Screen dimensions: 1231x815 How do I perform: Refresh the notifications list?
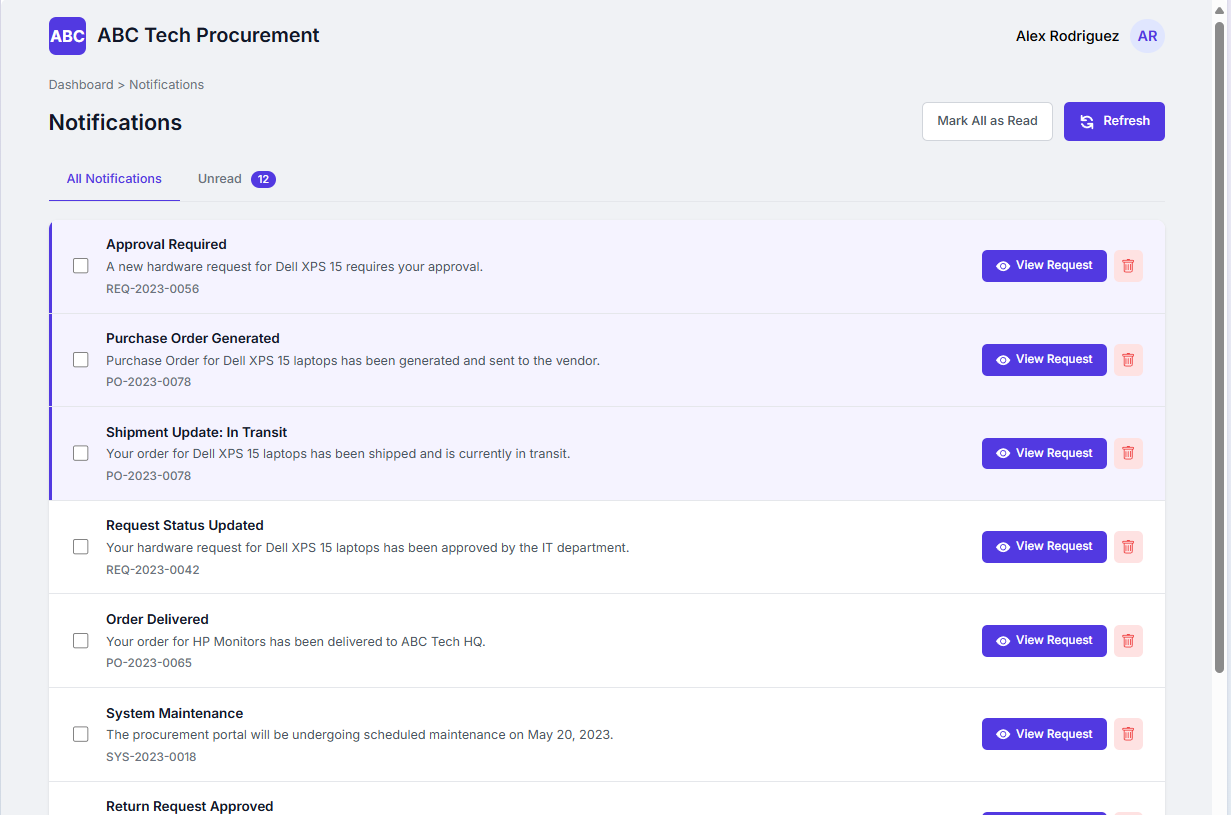click(1114, 121)
